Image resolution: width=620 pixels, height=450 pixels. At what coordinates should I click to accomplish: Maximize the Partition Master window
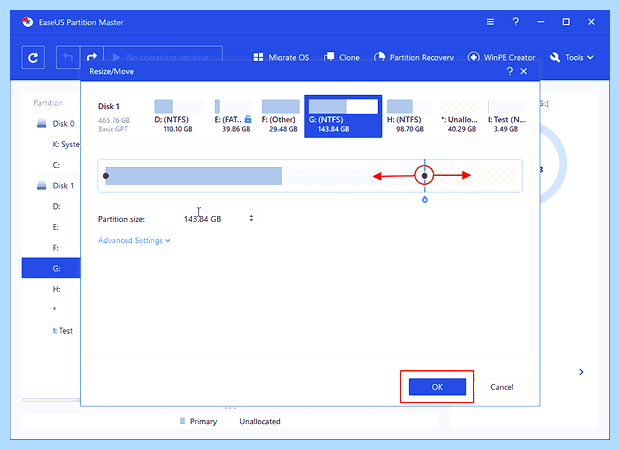point(566,22)
